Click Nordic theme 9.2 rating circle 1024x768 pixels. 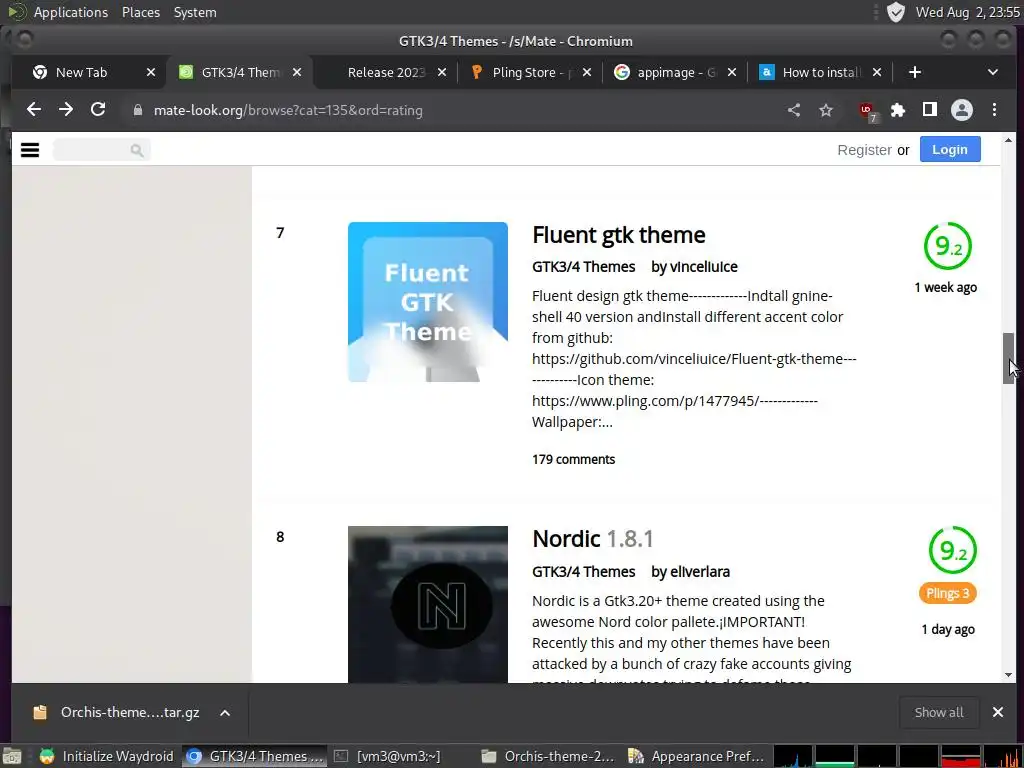point(952,551)
